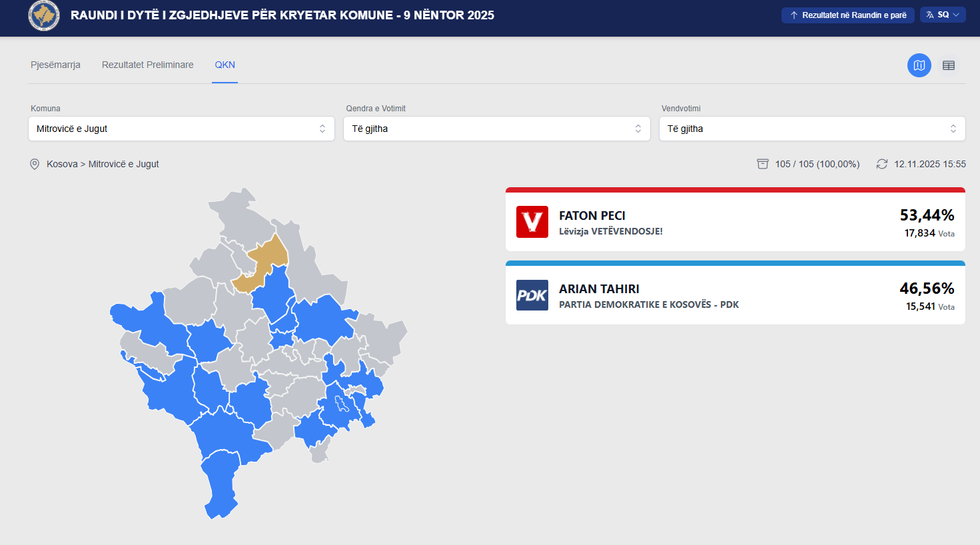Image resolution: width=980 pixels, height=545 pixels.
Task: Click the location pin breadcrumb icon
Action: coord(35,164)
